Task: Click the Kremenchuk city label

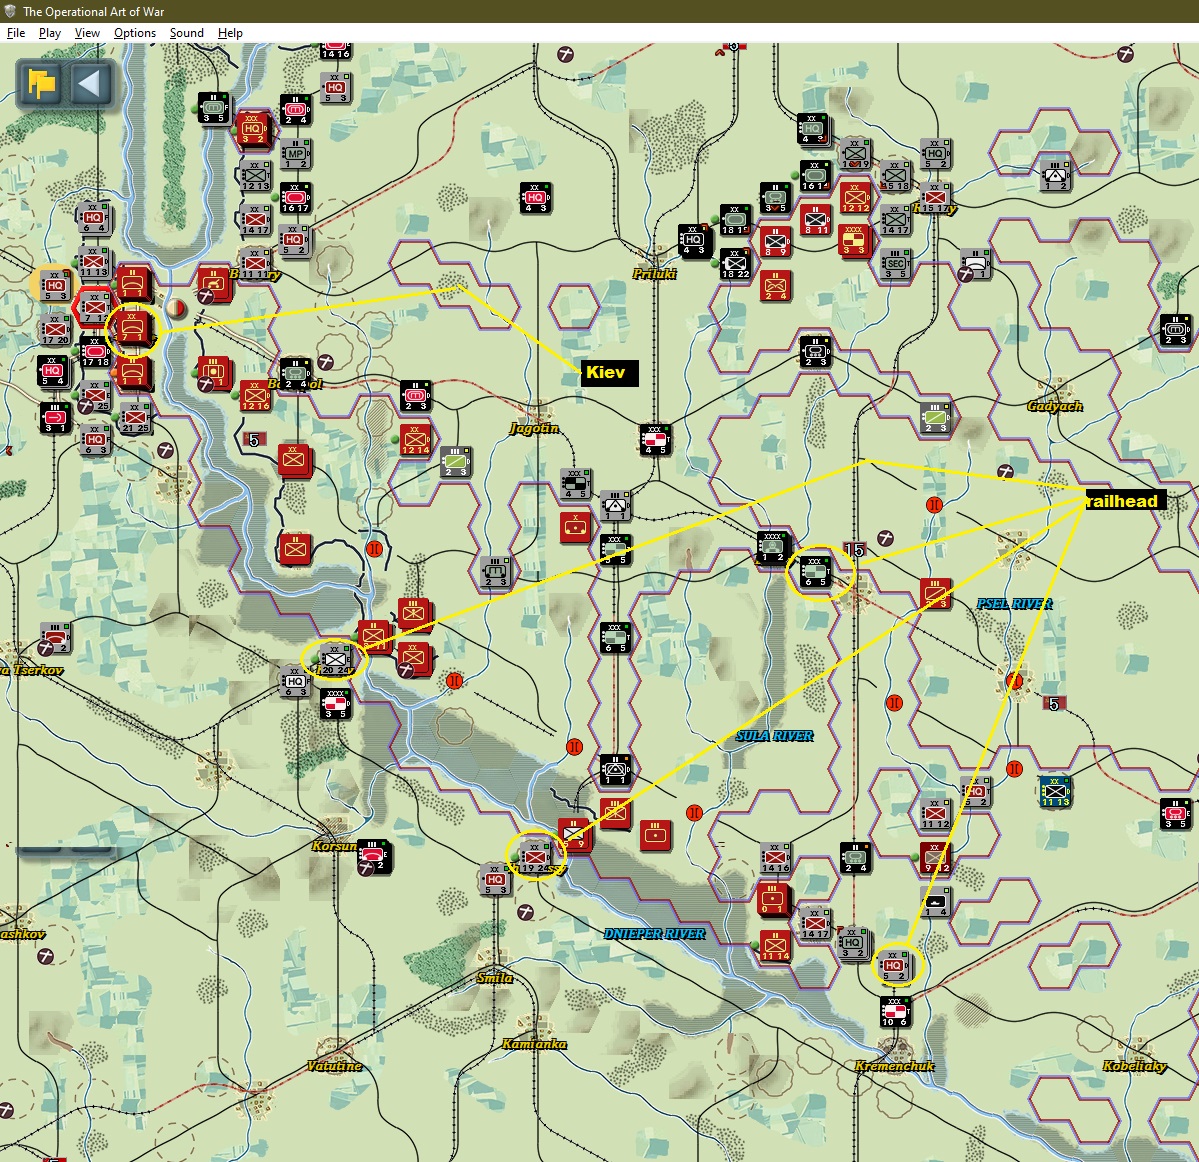Action: coord(894,1066)
